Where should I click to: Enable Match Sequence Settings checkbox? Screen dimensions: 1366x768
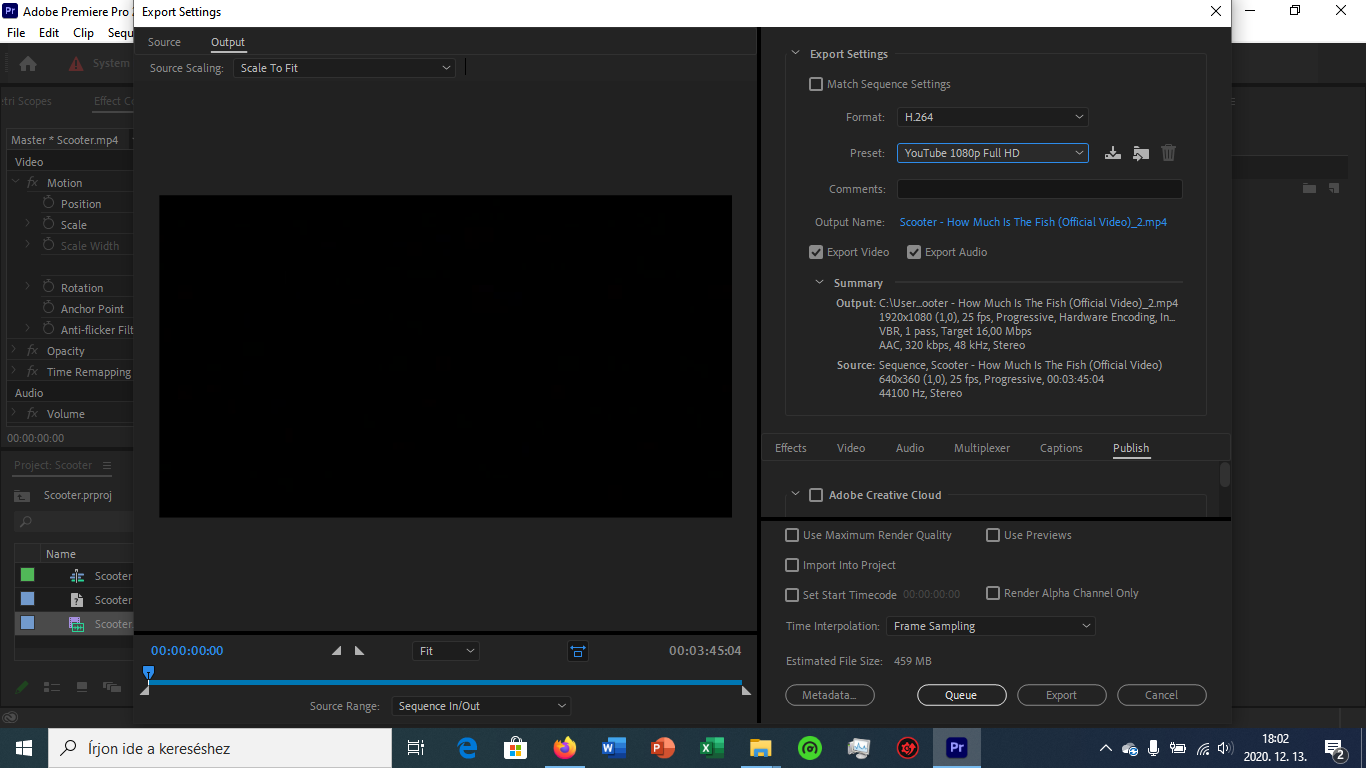tap(816, 84)
